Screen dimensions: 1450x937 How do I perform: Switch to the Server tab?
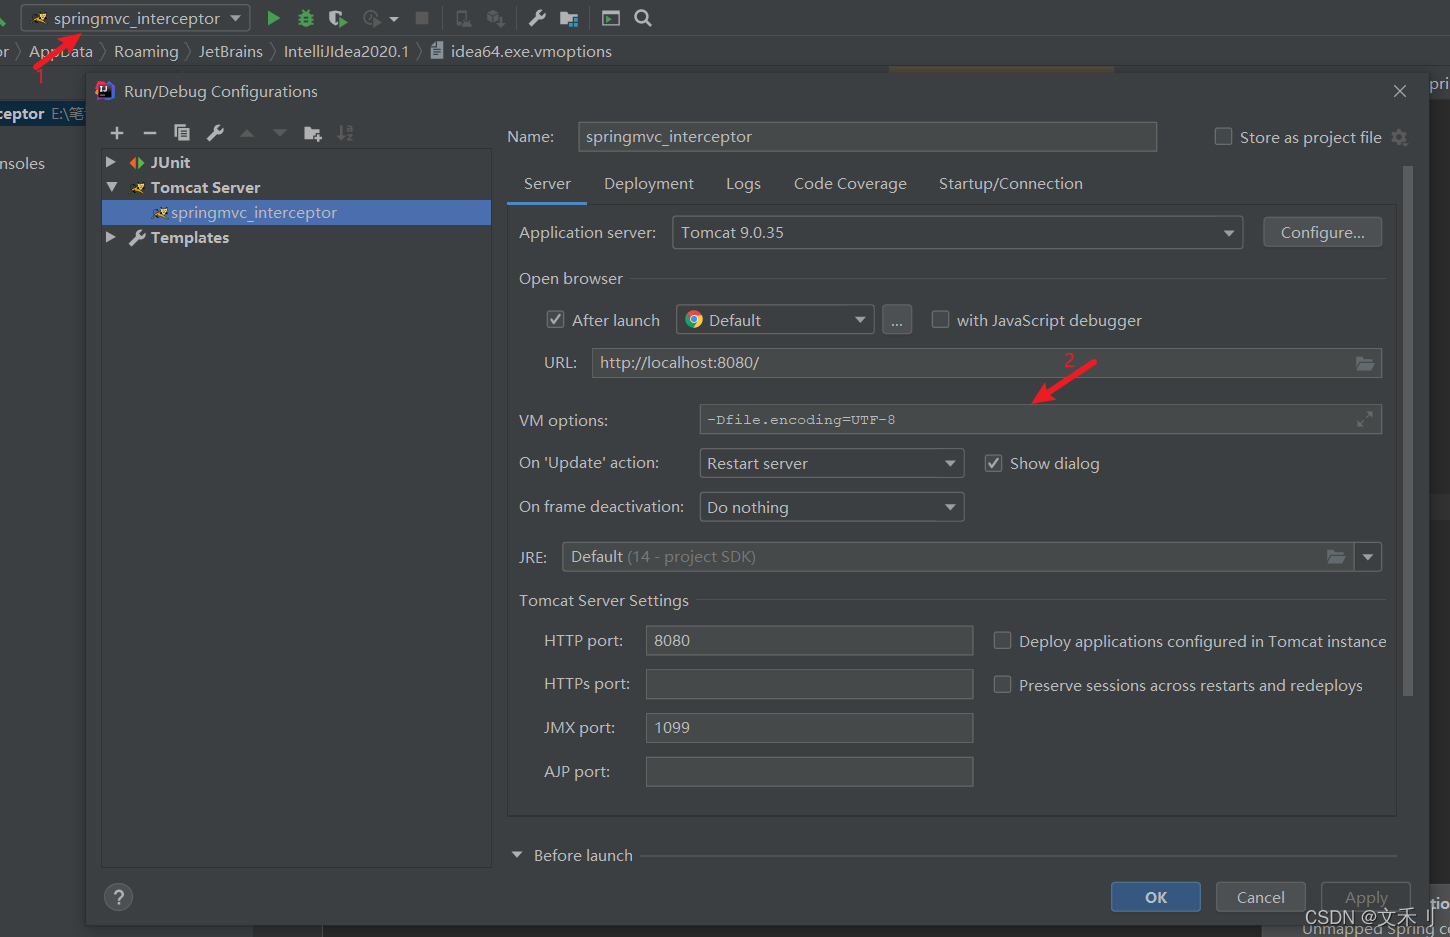coord(547,184)
